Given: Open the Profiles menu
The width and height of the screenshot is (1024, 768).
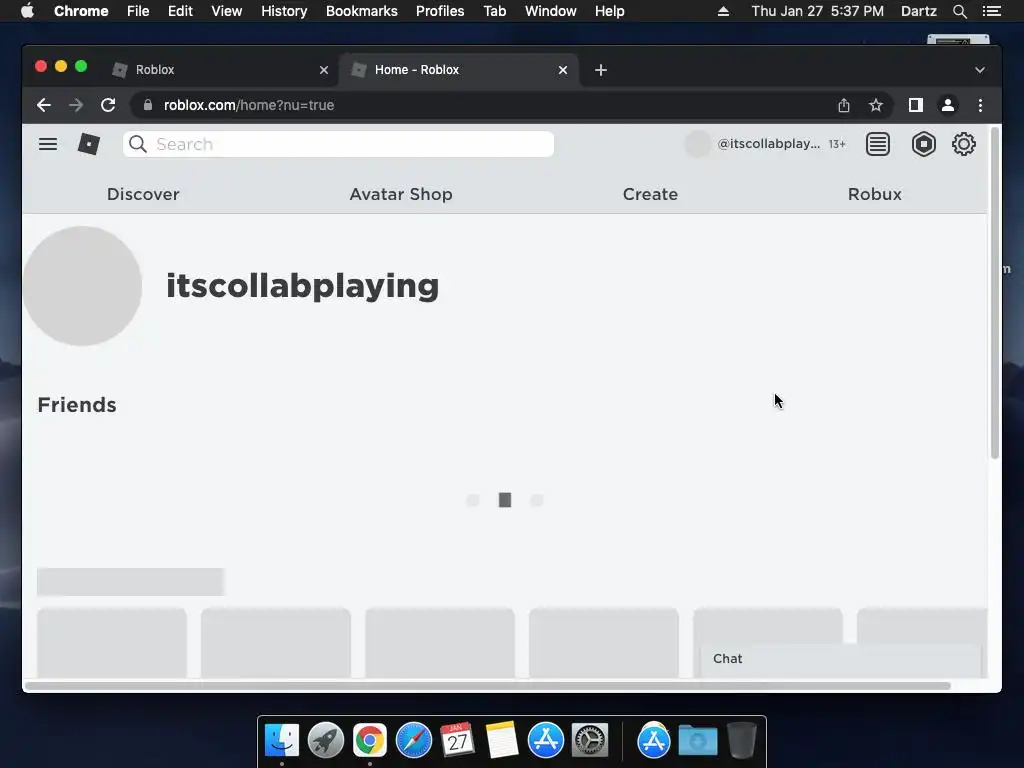Looking at the screenshot, I should [440, 11].
